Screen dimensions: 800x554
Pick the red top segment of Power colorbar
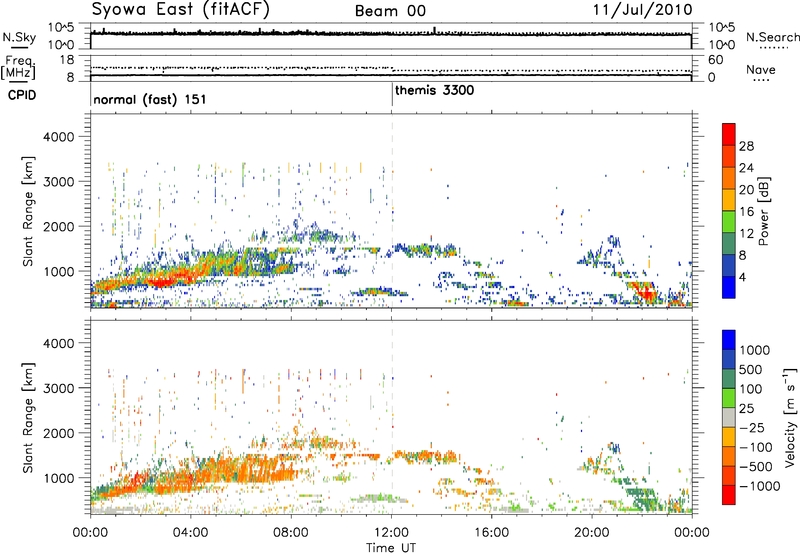pyautogui.click(x=729, y=134)
